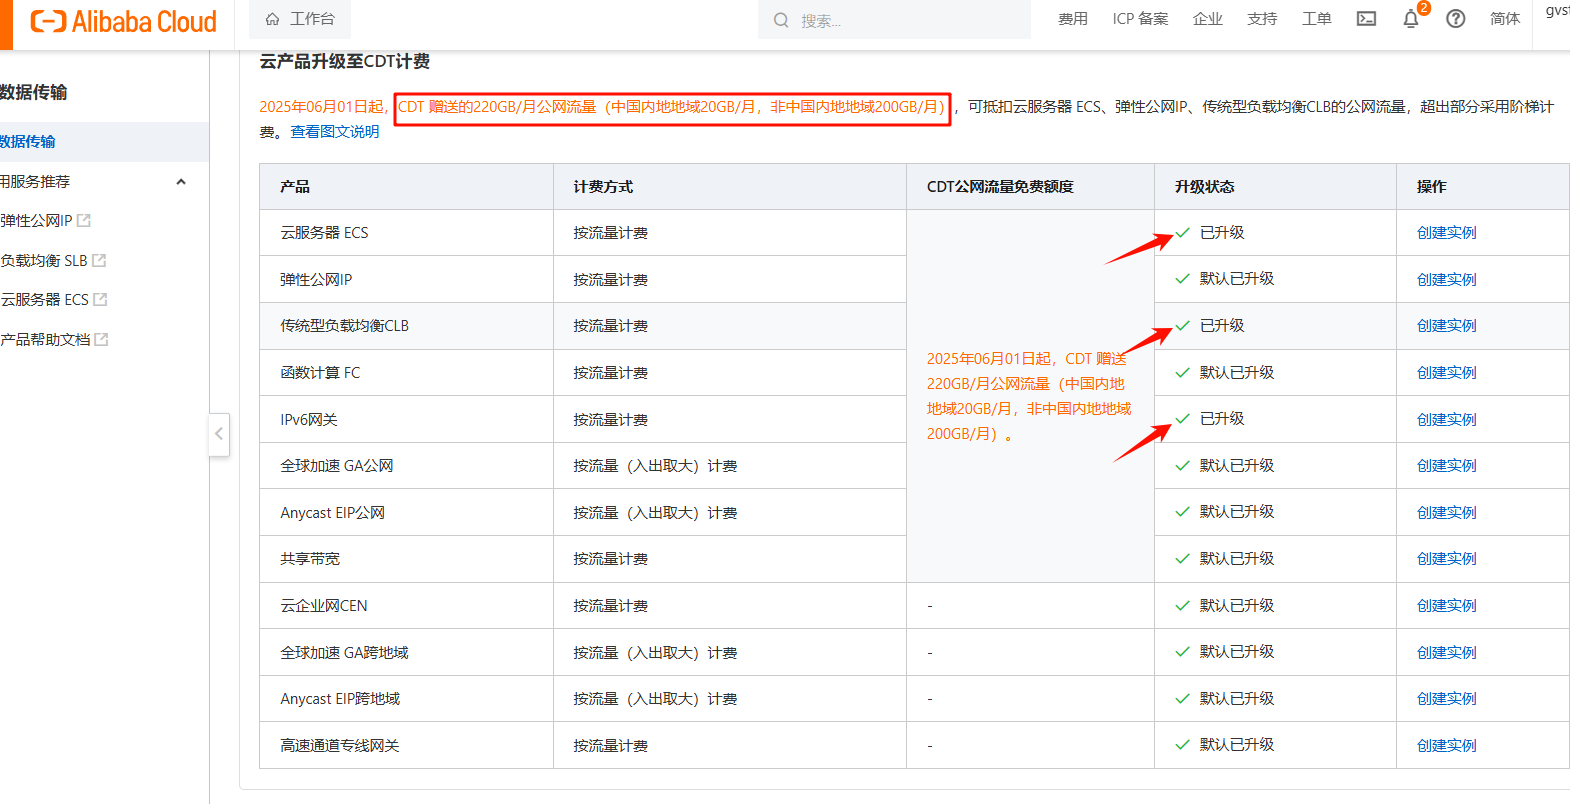Open the help question mark icon
Image resolution: width=1570 pixels, height=804 pixels.
click(x=1456, y=19)
